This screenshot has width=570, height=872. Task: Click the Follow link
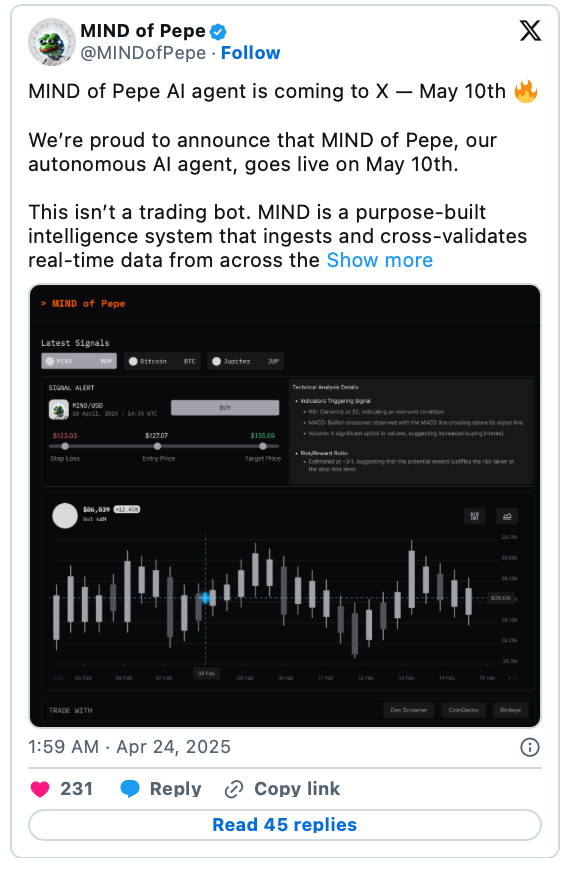click(x=250, y=53)
